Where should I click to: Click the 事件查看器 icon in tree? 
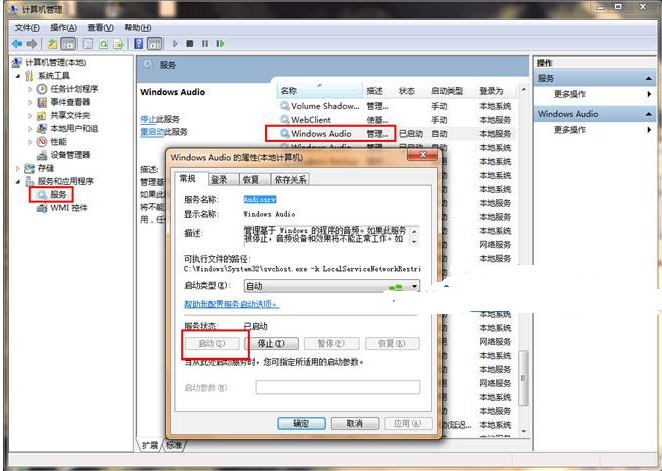[42, 102]
